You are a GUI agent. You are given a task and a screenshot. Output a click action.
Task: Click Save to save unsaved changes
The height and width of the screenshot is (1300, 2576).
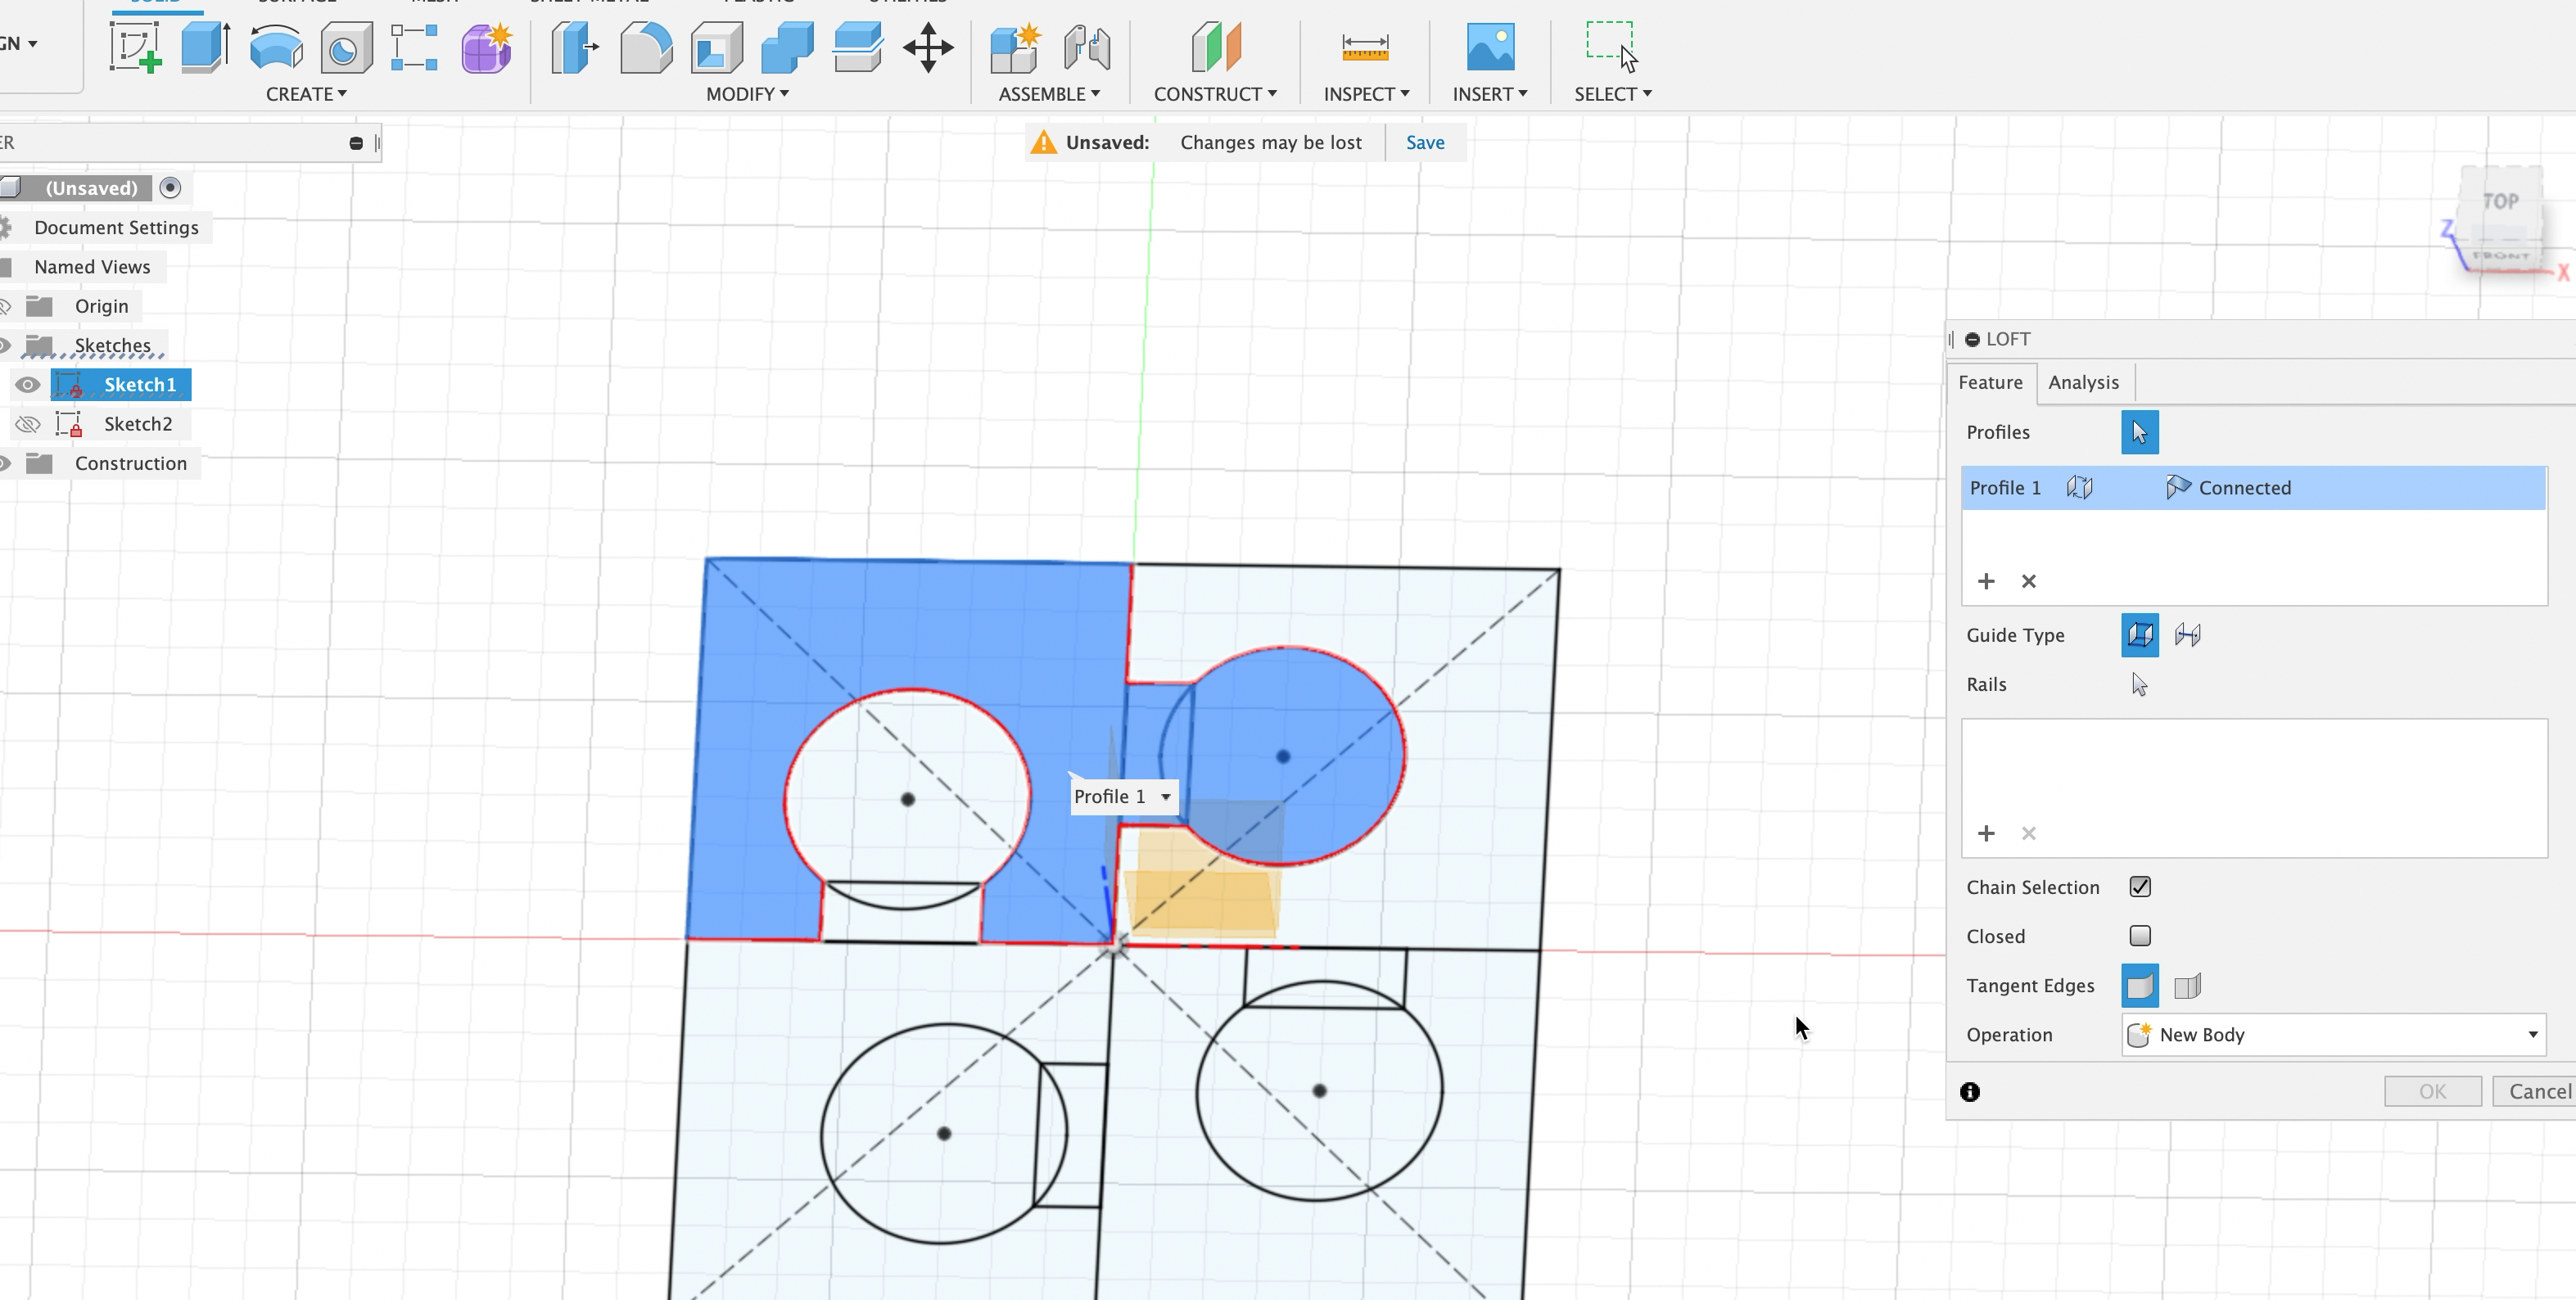point(1424,141)
